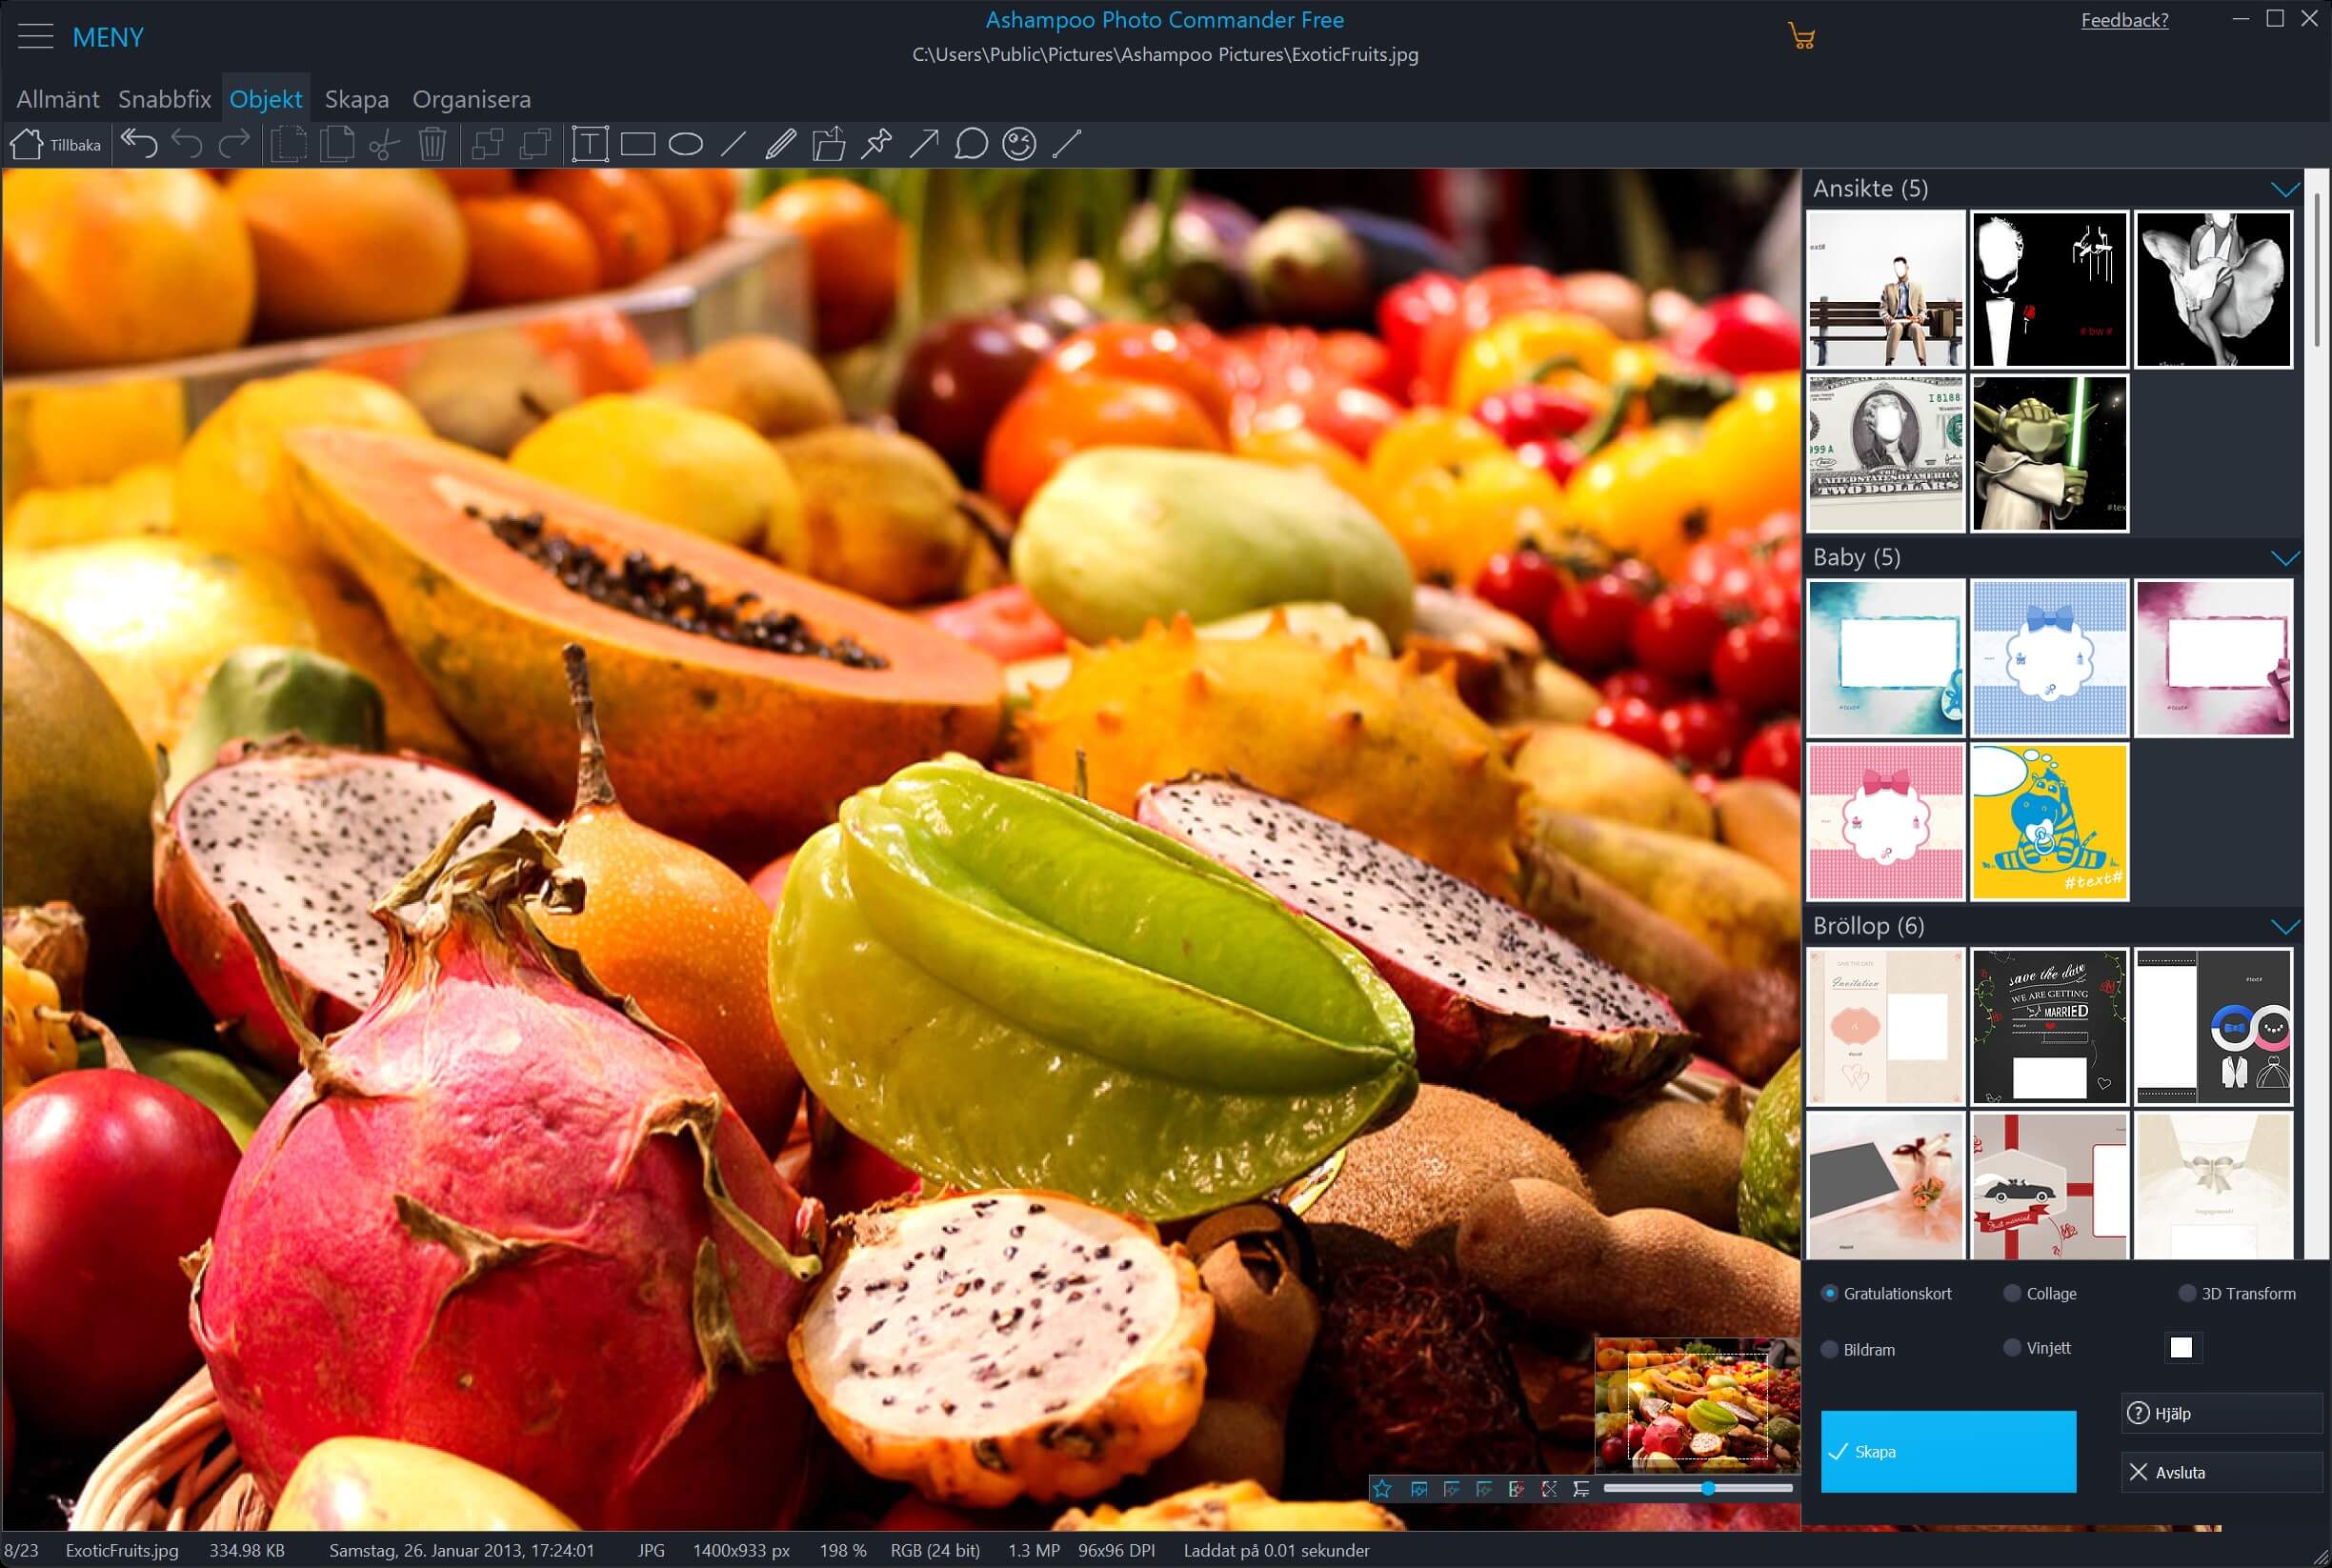This screenshot has height=1568, width=2332.
Task: Select the pencil drawing tool
Action: point(780,144)
